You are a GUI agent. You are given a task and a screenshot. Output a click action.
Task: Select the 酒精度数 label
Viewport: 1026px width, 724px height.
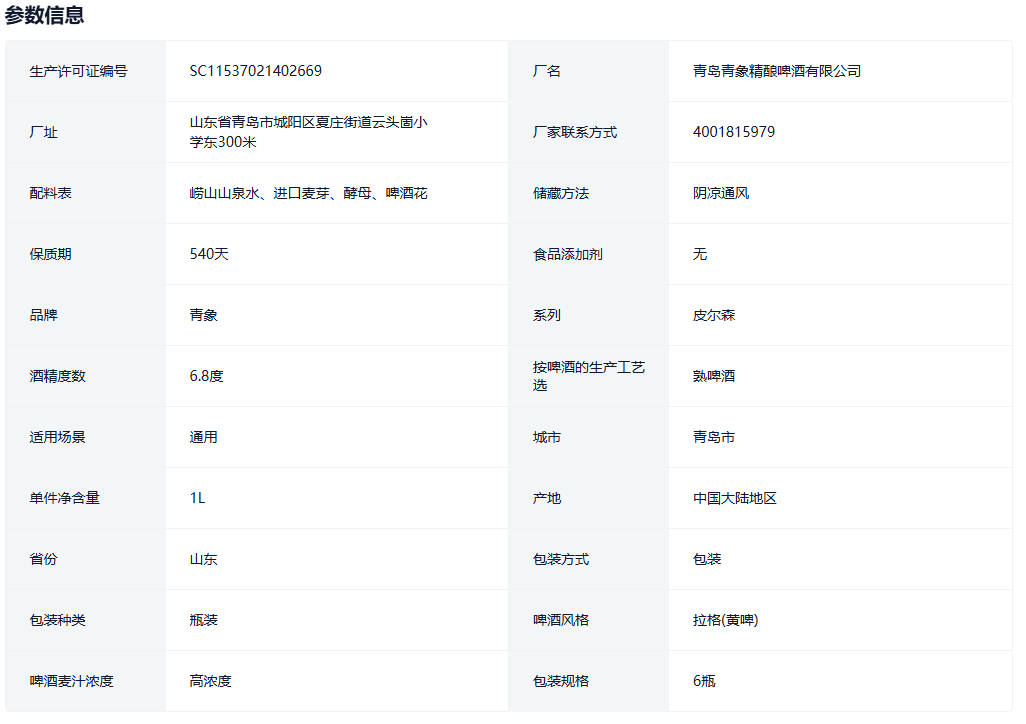pyautogui.click(x=58, y=375)
